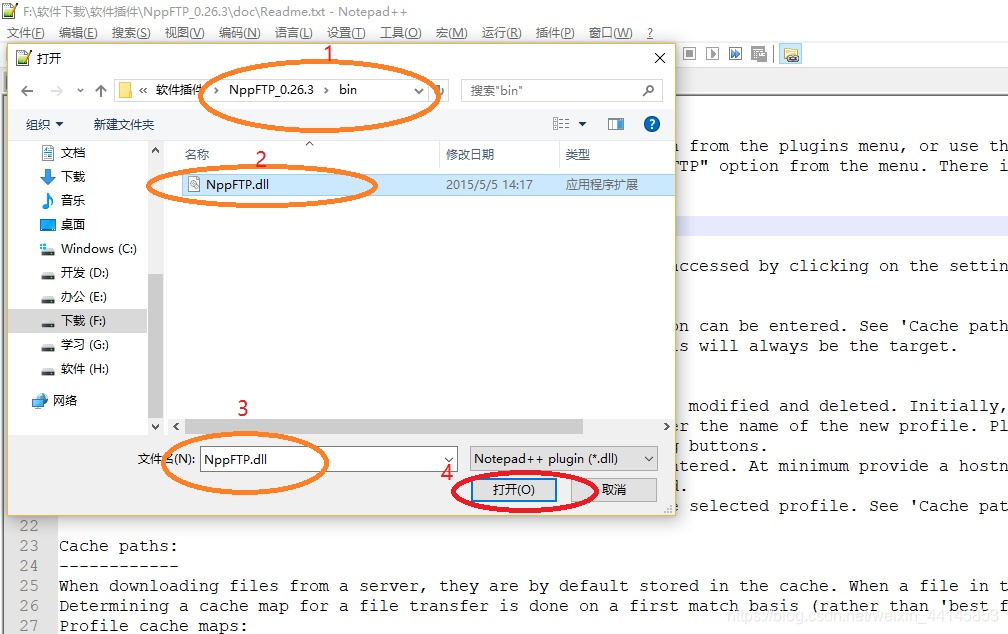Open the 运行(R) menu in Notepad++

[x=501, y=33]
